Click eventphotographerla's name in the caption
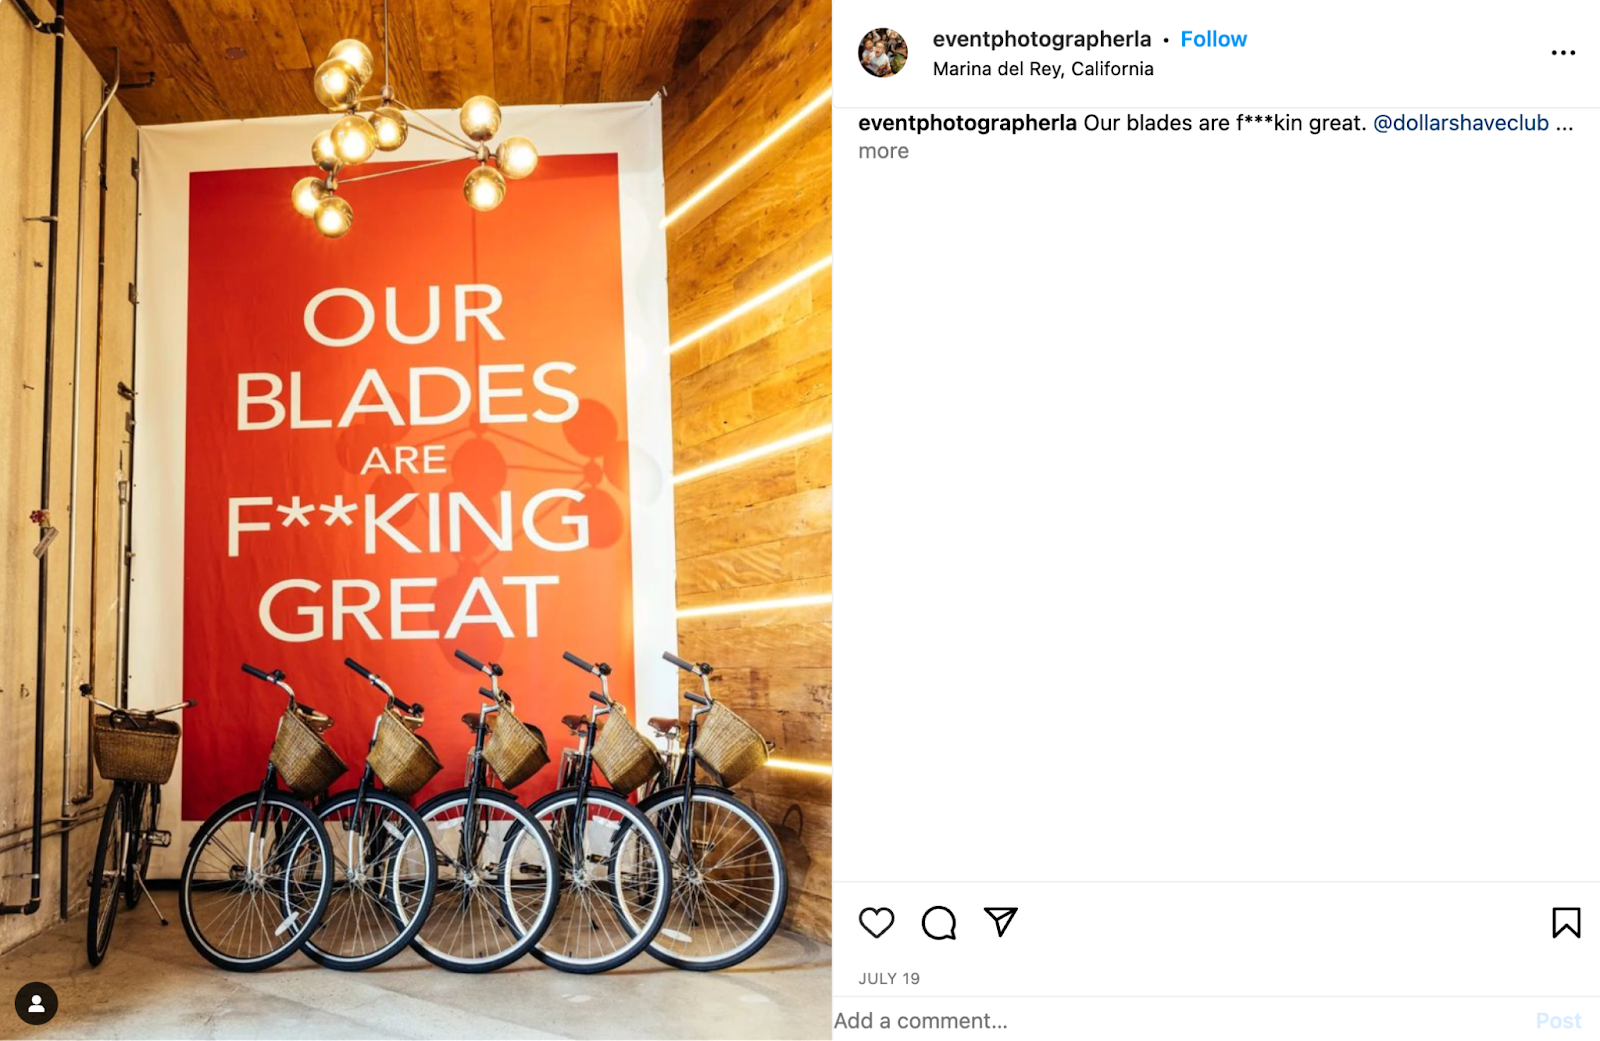Image resolution: width=1600 pixels, height=1041 pixels. tap(967, 125)
